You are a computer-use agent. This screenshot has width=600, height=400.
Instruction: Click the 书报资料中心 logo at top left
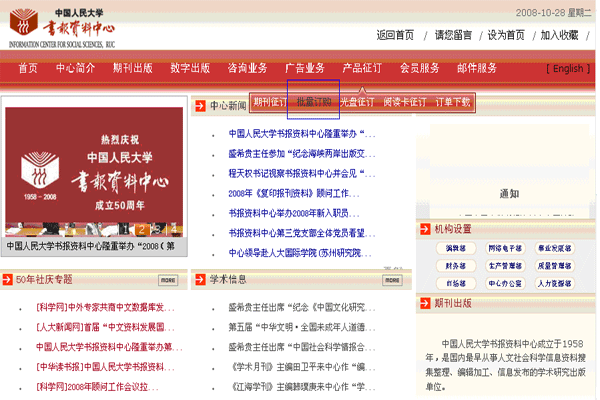(x=62, y=28)
